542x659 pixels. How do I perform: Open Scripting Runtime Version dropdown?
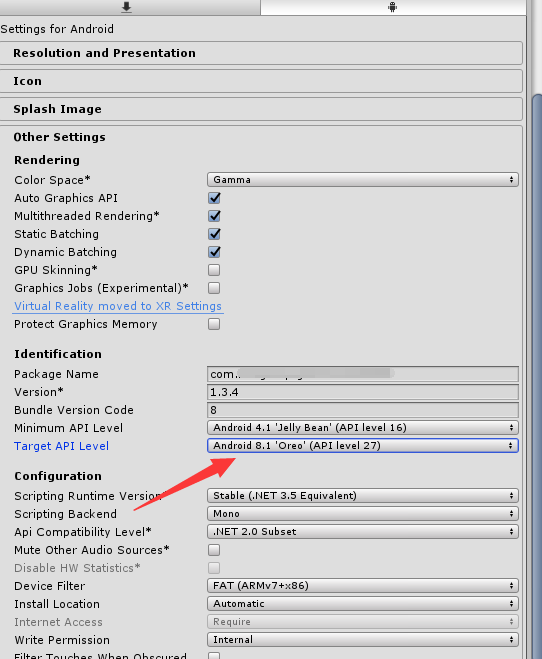363,496
